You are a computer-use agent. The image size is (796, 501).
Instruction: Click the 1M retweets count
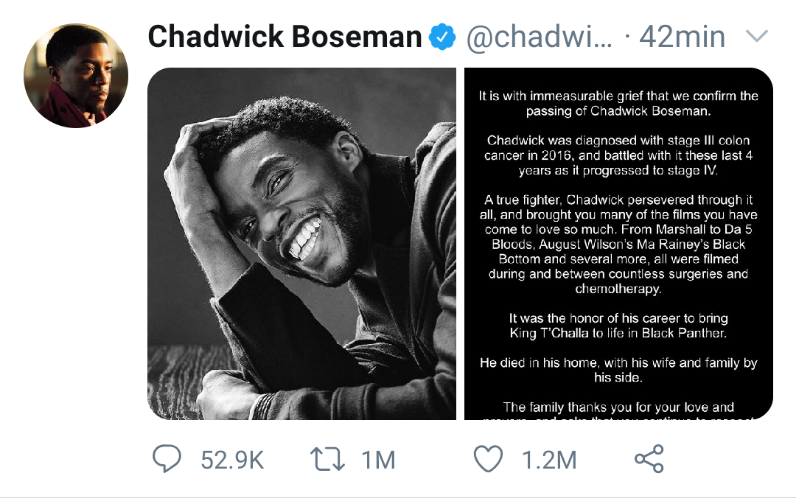pos(379,460)
